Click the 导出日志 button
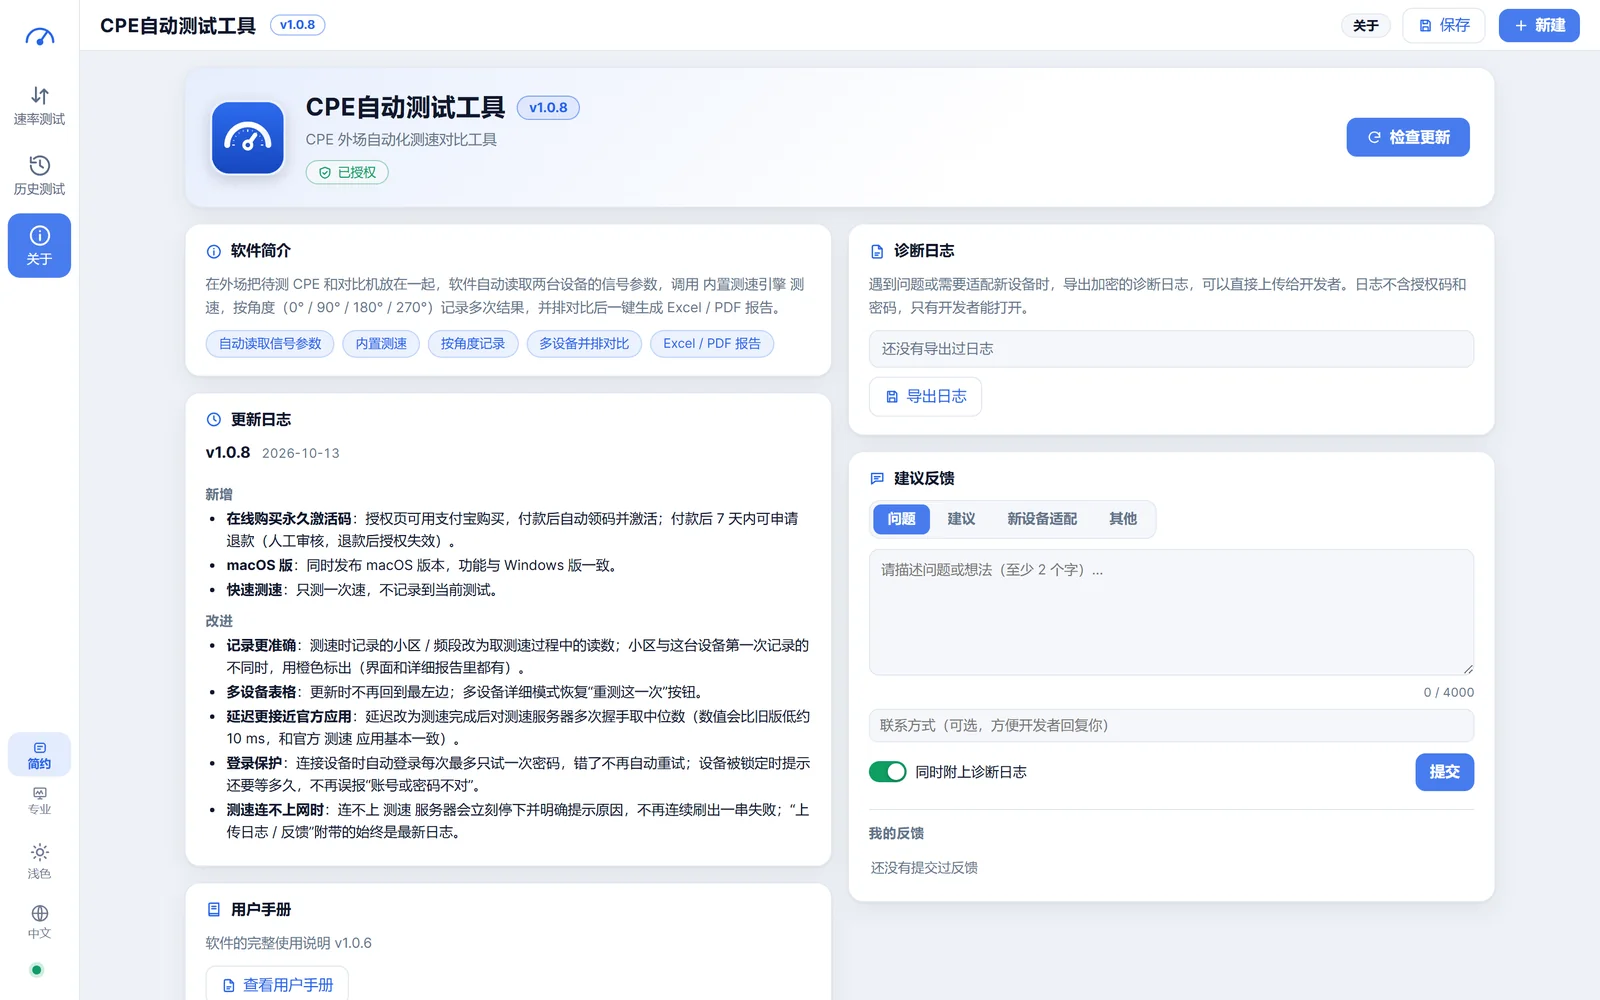This screenshot has width=1600, height=1000. click(x=925, y=397)
